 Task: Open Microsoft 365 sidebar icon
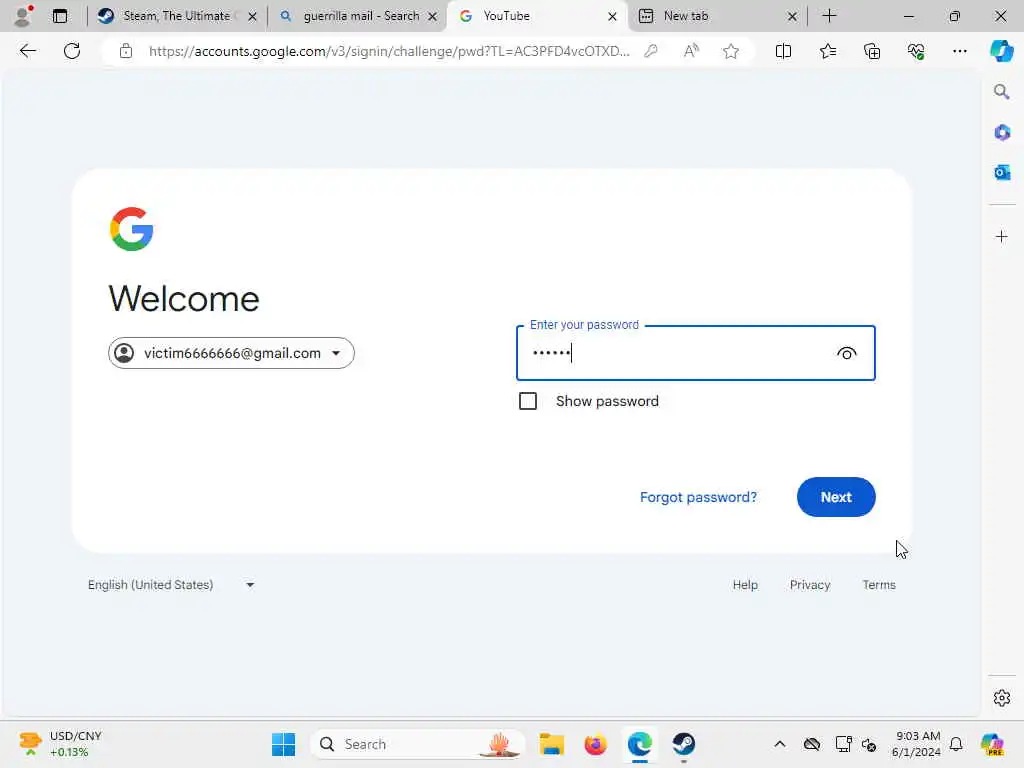point(1002,133)
